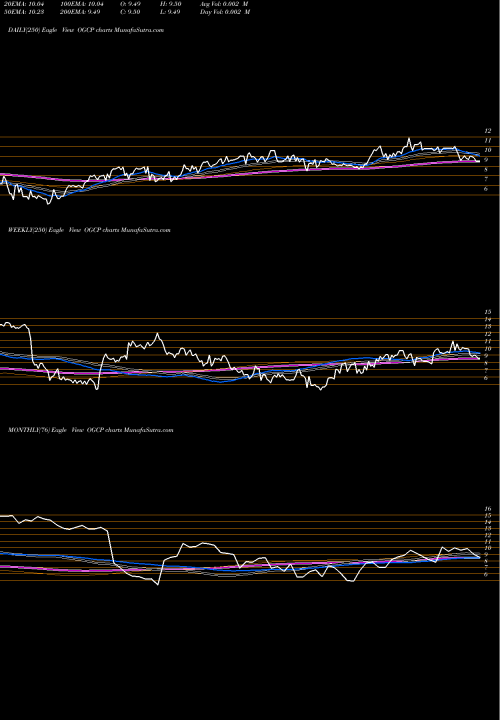Click the 6 axis label on monthly chart
500x720 pixels.
(x=486, y=574)
